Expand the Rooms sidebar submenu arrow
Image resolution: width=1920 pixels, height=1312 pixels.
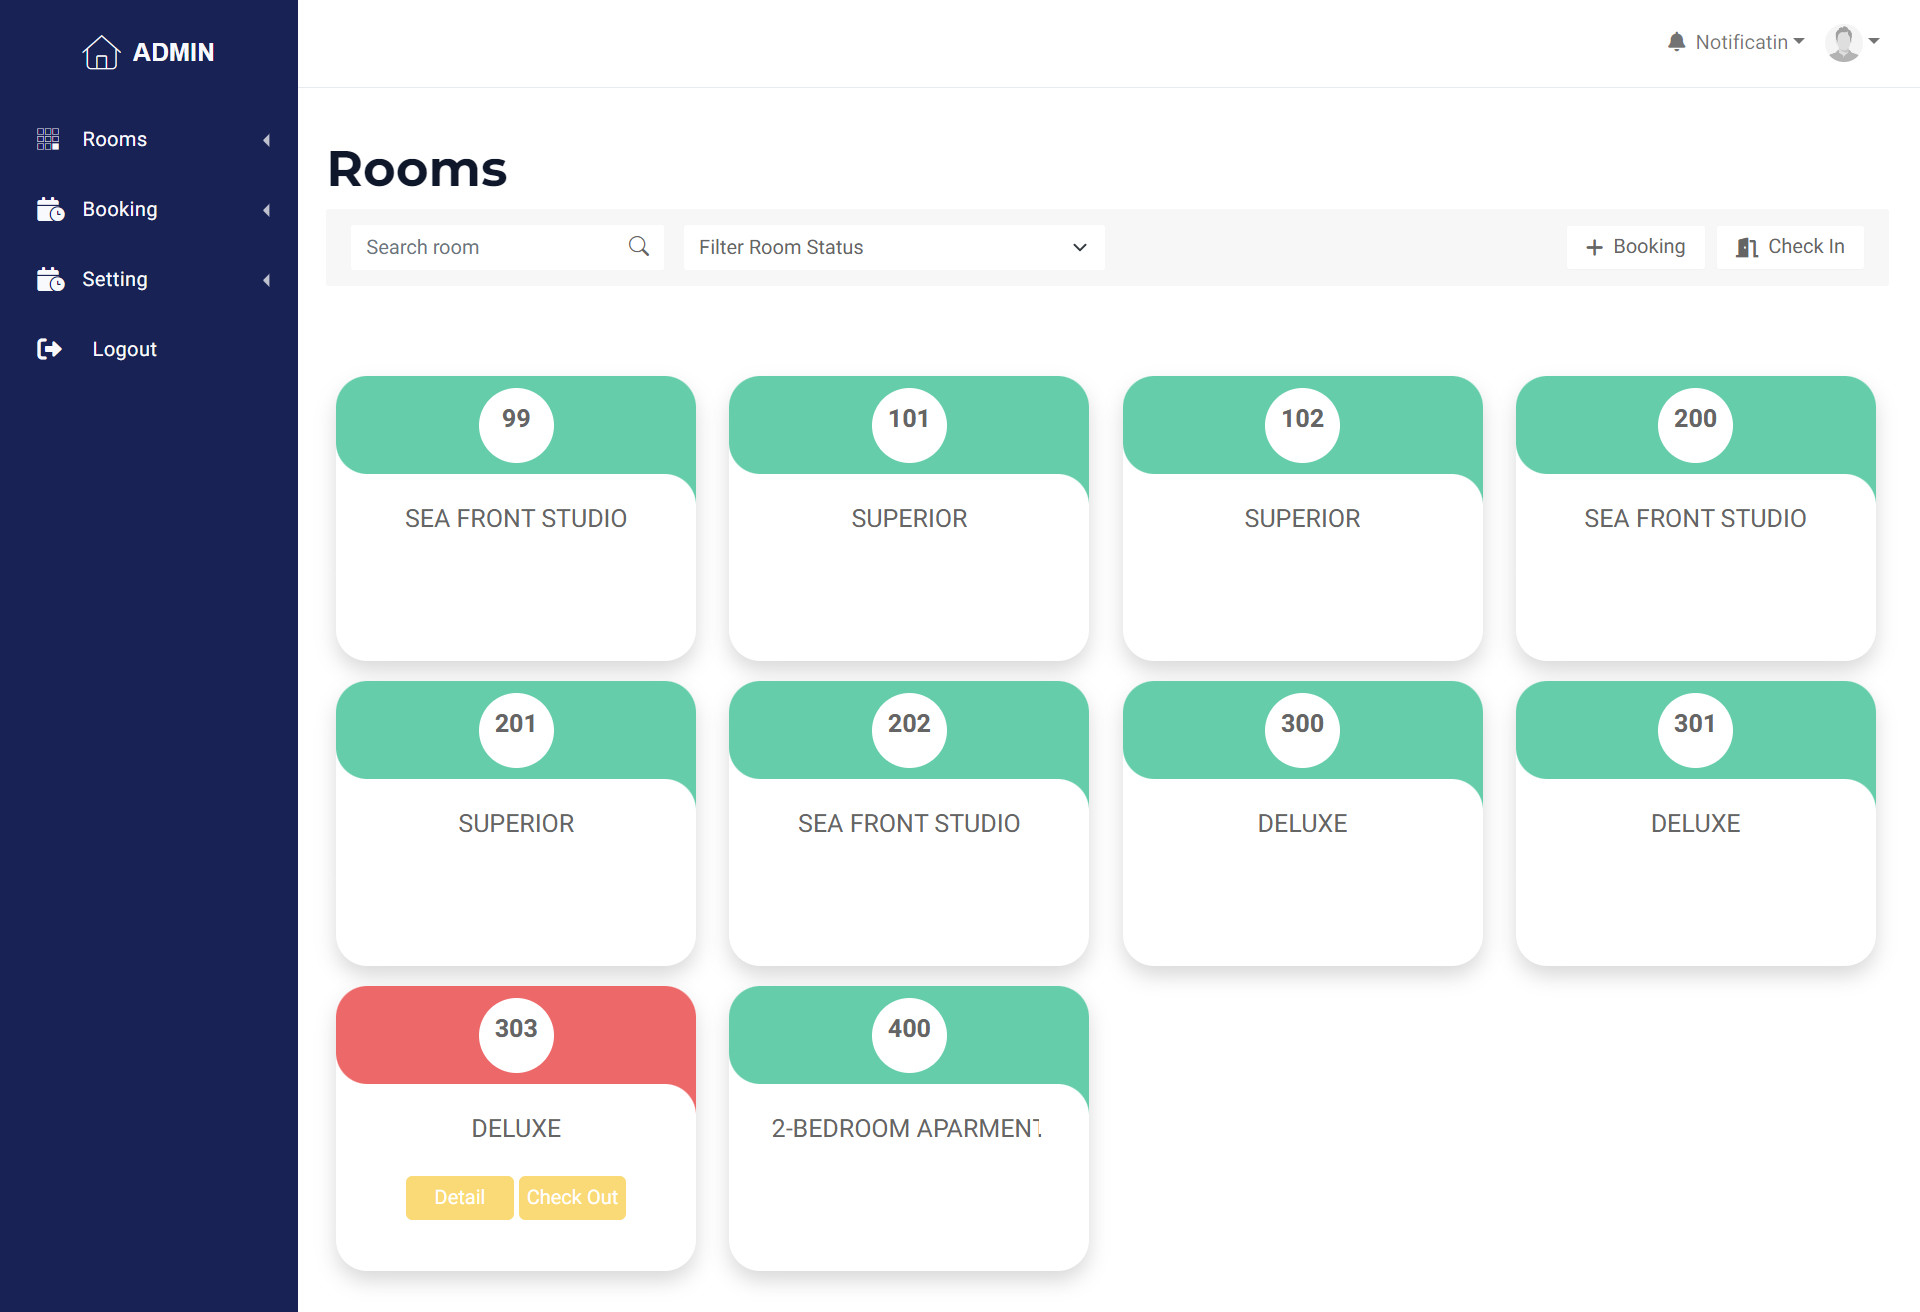pos(266,140)
